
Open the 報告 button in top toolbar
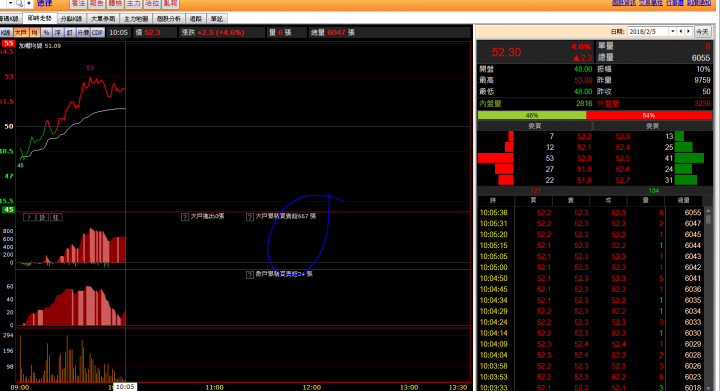97,4
